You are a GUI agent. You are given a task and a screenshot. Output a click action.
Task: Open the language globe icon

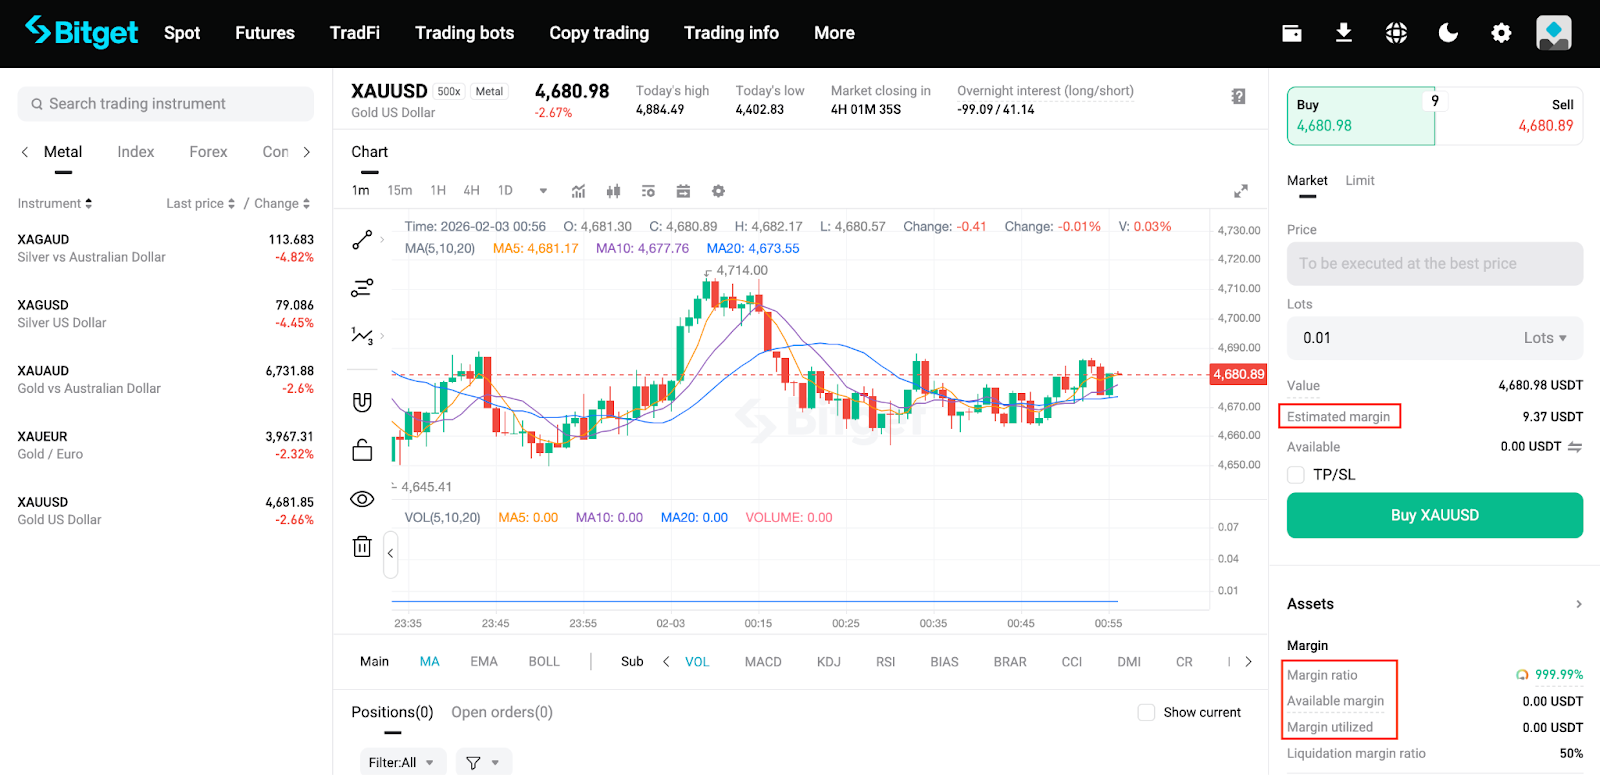click(1397, 33)
